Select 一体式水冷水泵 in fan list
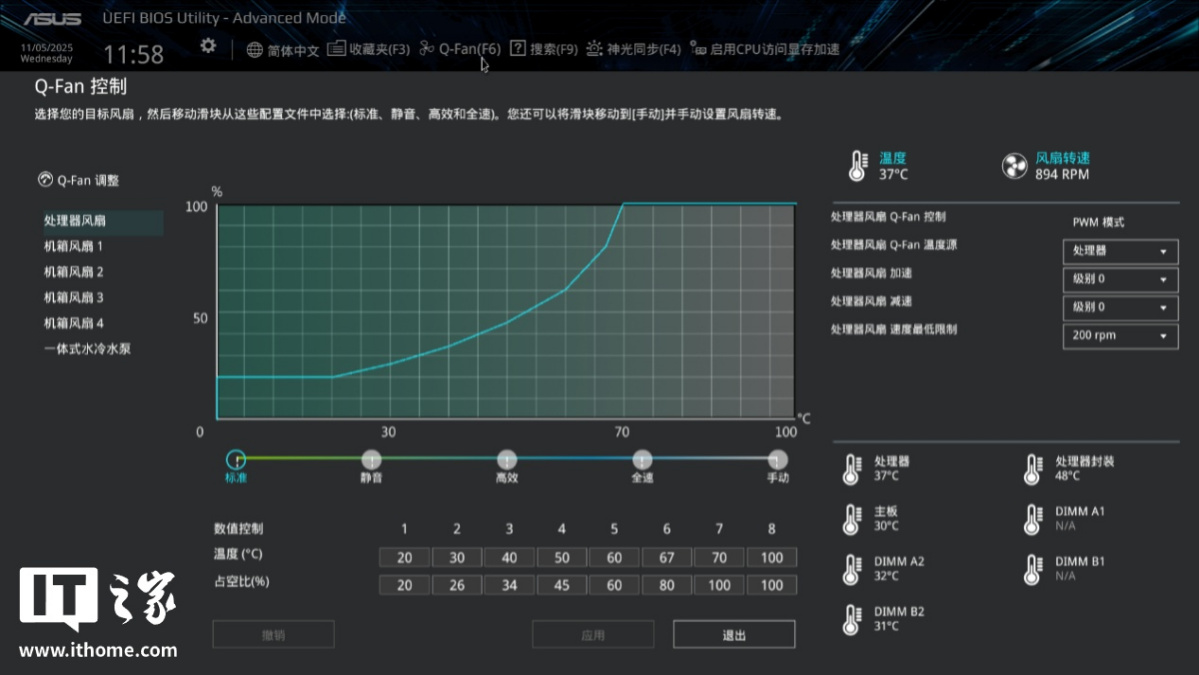The image size is (1199, 675). click(x=88, y=349)
